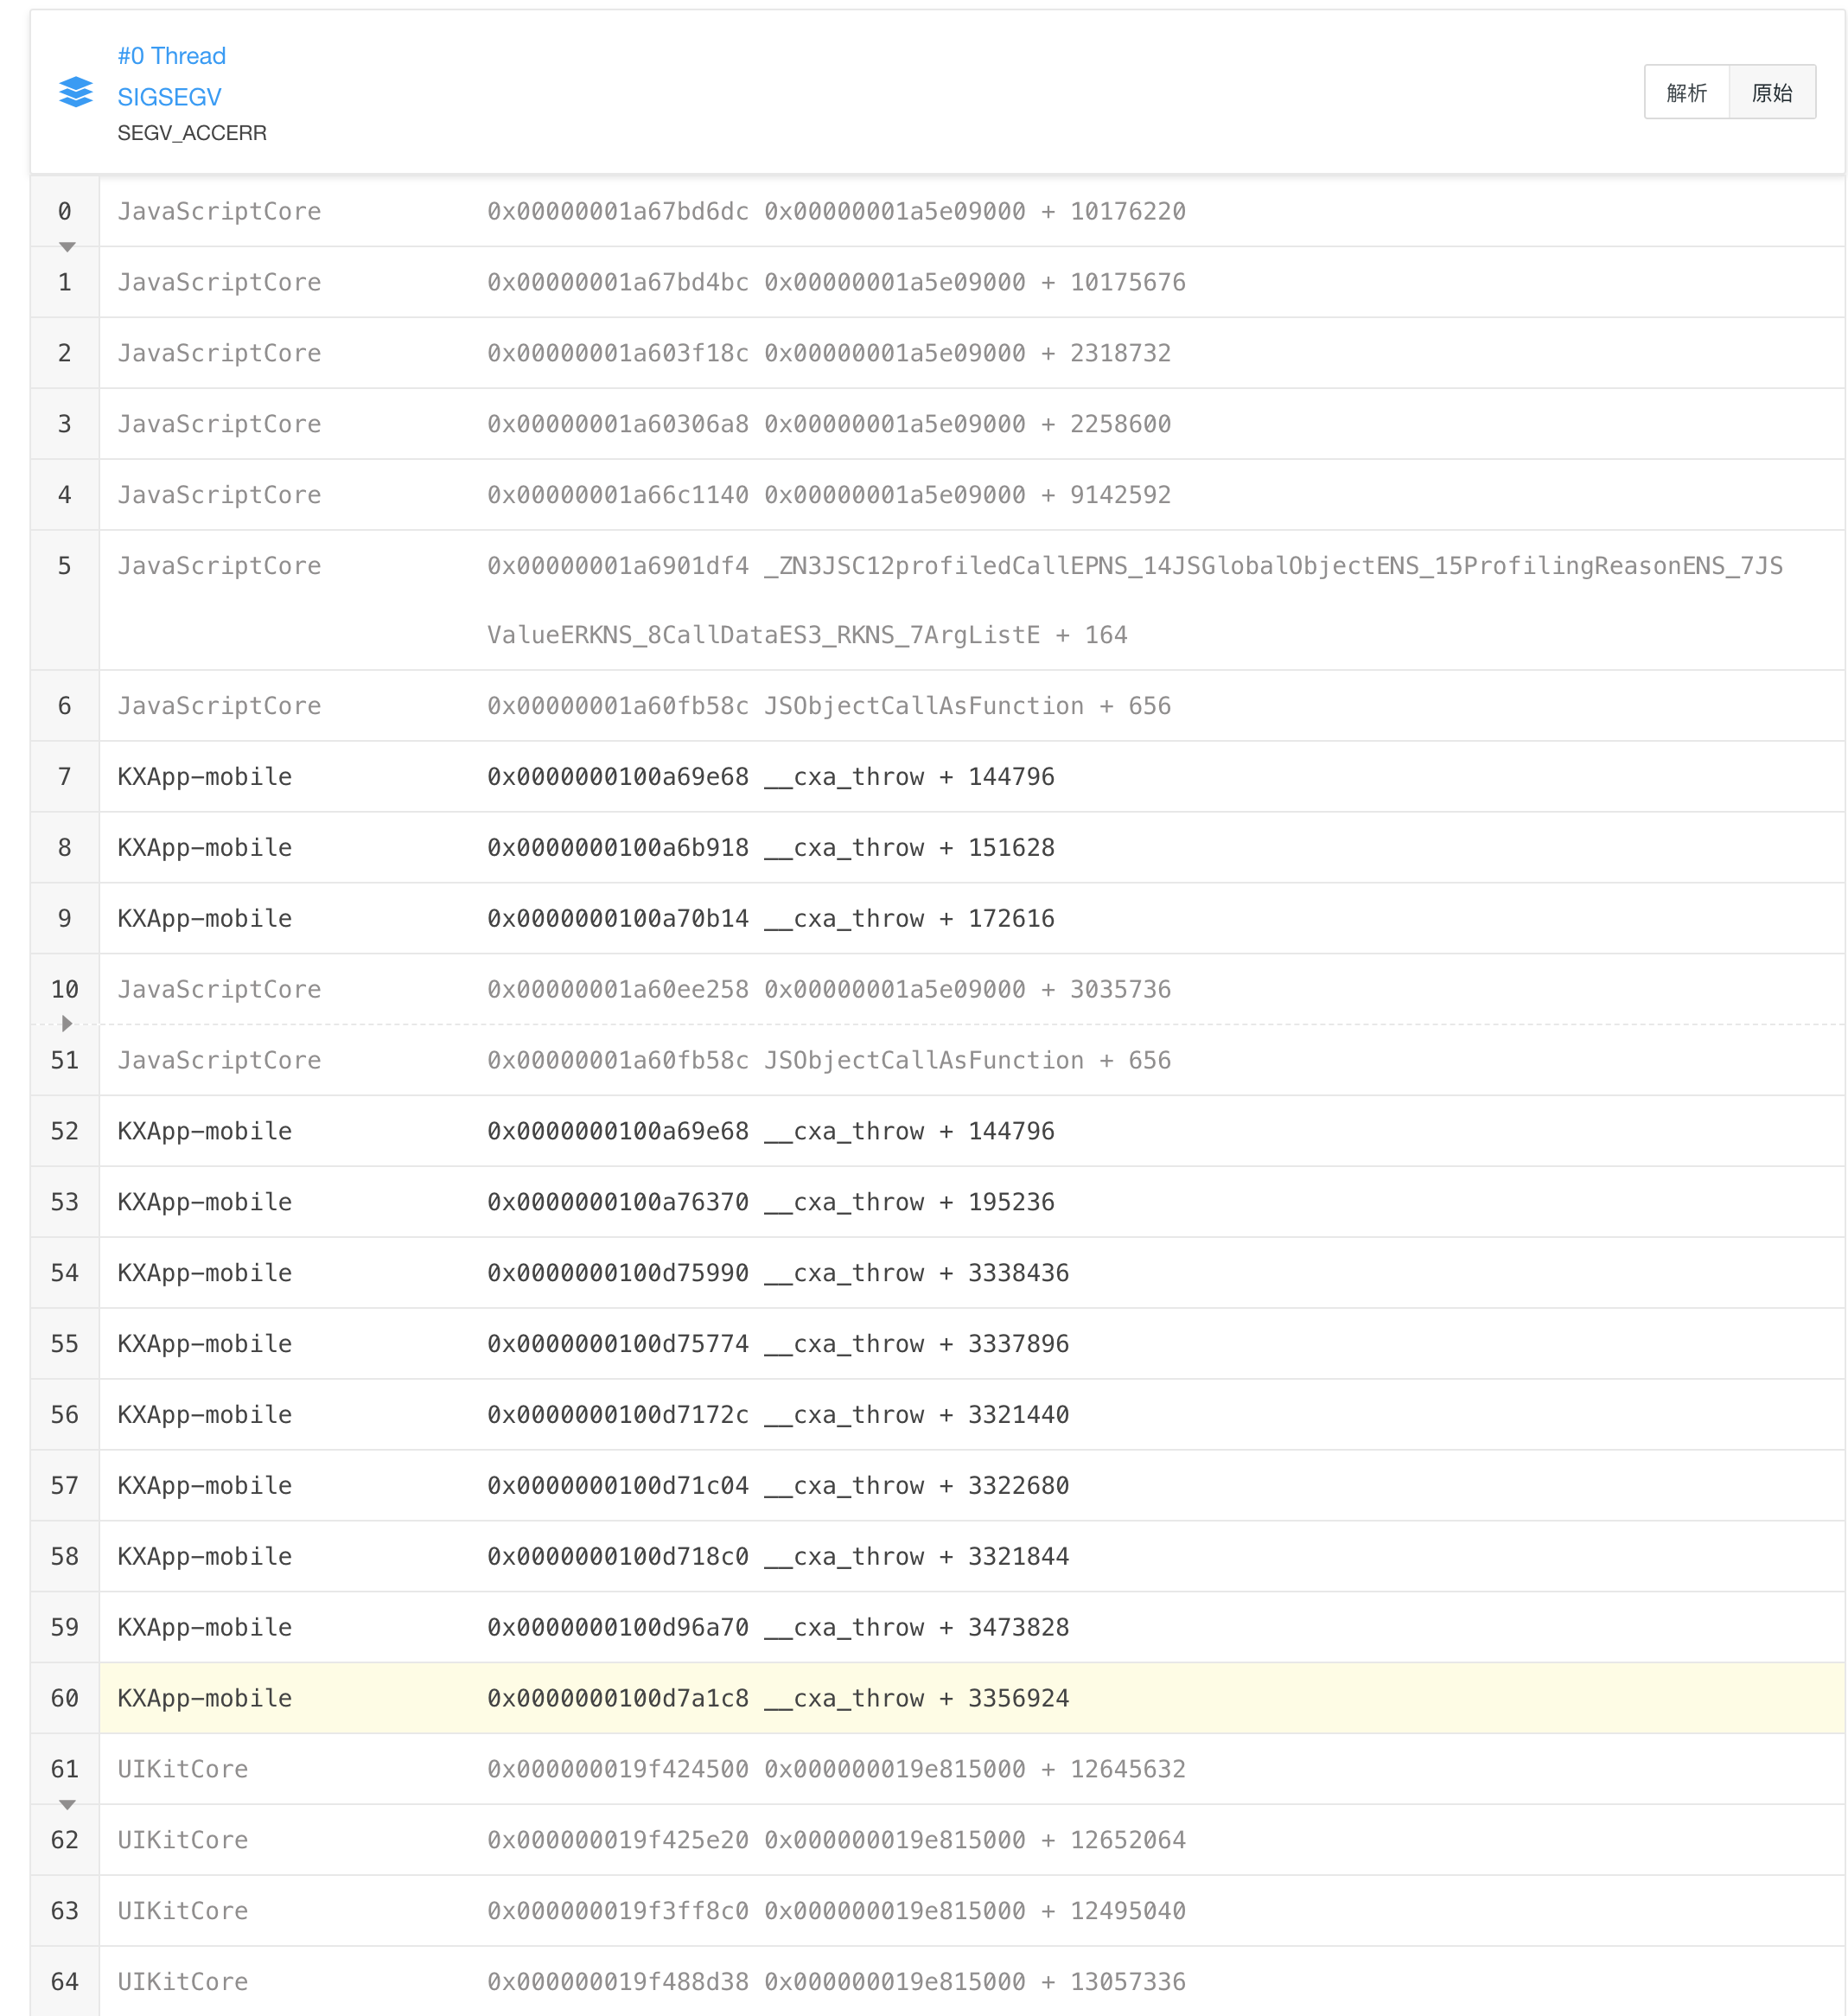Select frame 7 __cxa_throw + 144796

pyautogui.click(x=909, y=777)
